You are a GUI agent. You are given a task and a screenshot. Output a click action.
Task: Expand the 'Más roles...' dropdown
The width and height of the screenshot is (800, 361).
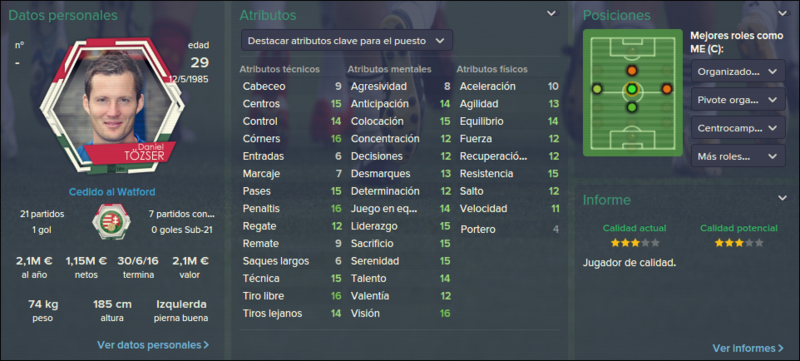[738, 156]
